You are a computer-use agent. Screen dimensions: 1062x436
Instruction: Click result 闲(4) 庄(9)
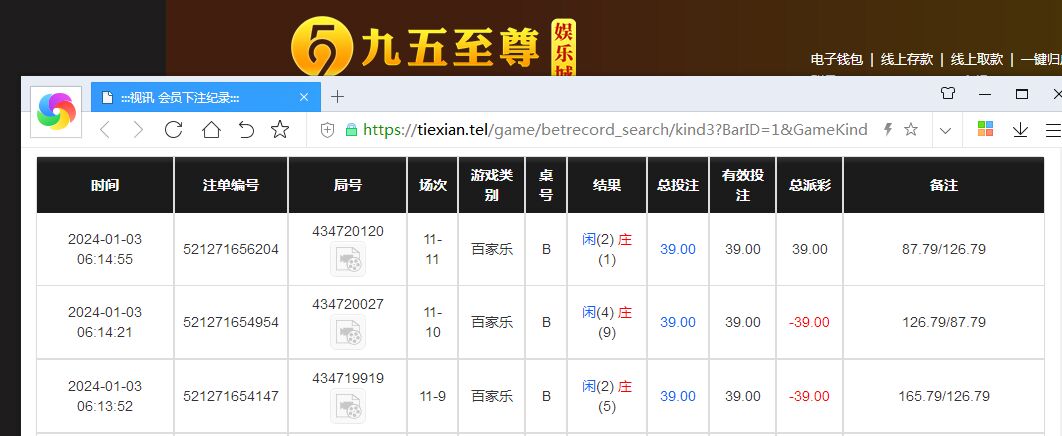607,322
